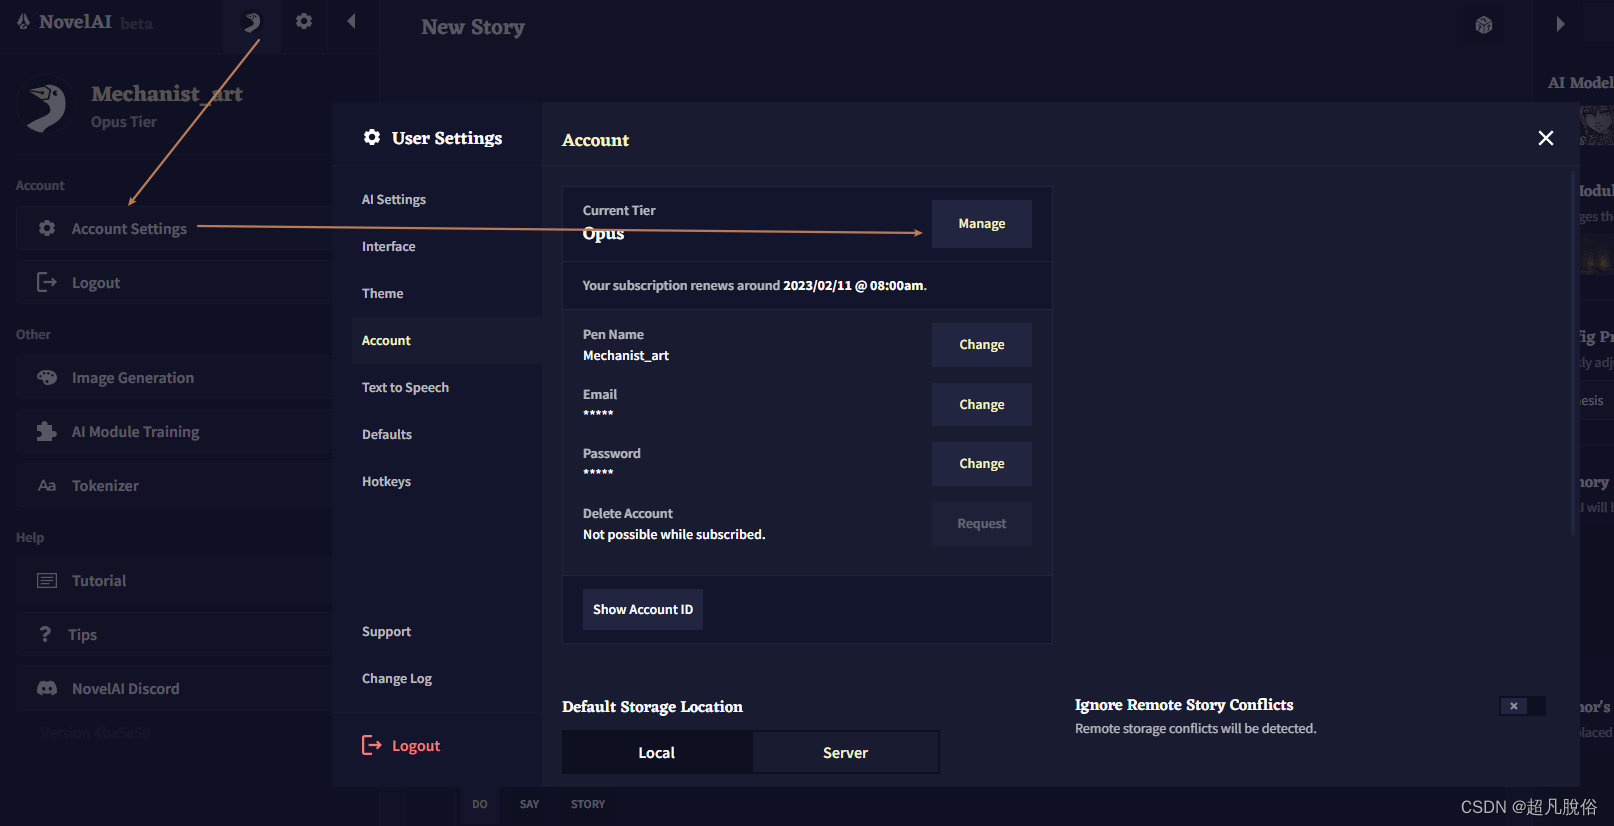Viewport: 1614px width, 826px height.
Task: Open Tips question mark icon
Action: [45, 634]
